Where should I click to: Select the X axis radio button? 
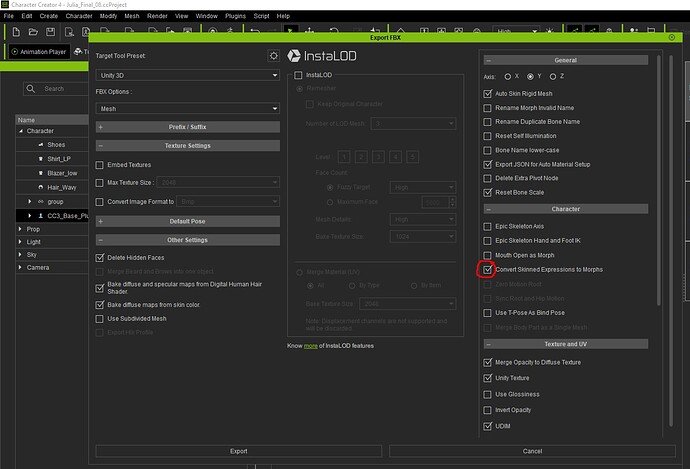[507, 77]
